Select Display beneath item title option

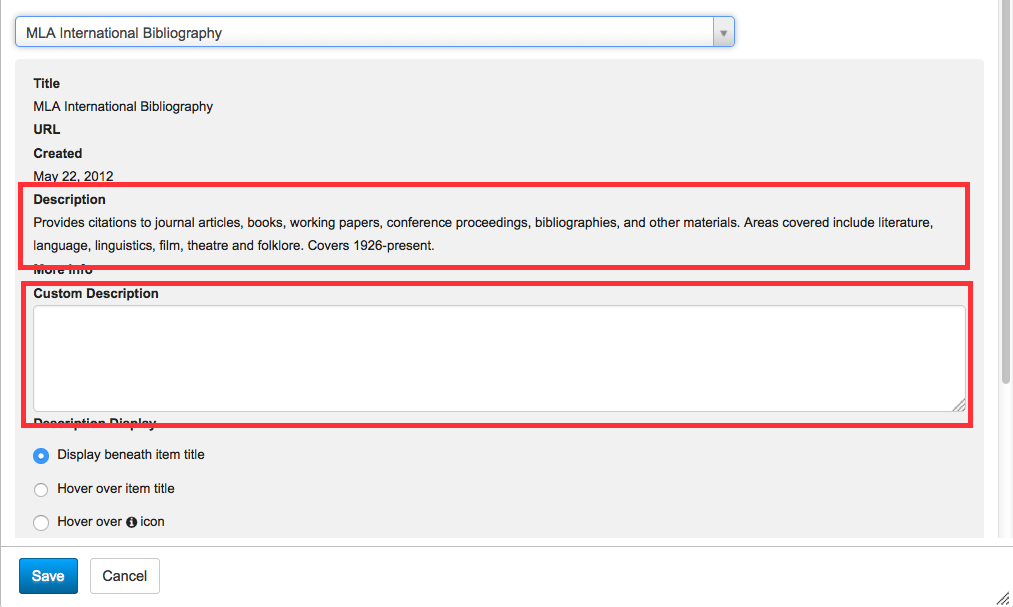(41, 456)
